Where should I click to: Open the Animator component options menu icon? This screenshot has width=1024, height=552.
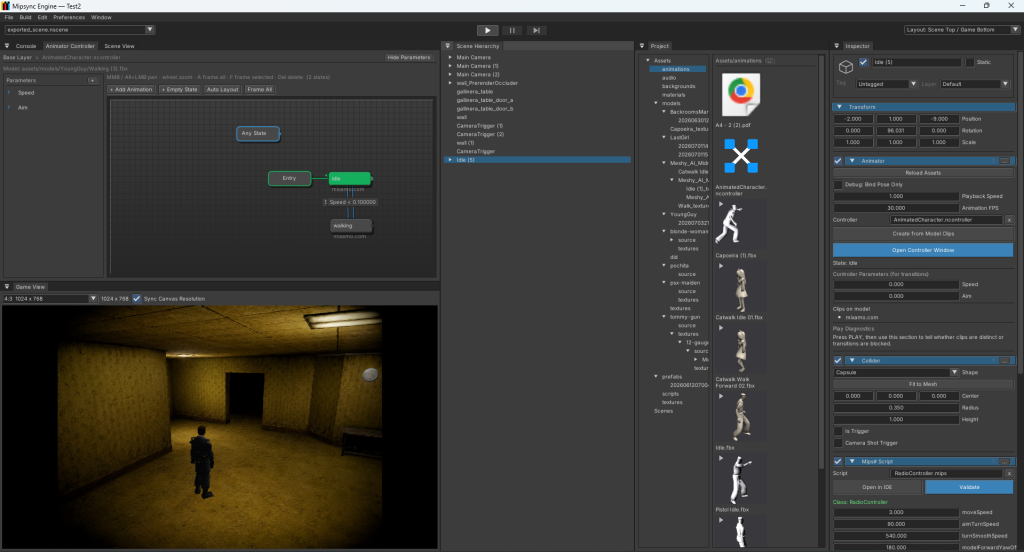tap(1004, 161)
